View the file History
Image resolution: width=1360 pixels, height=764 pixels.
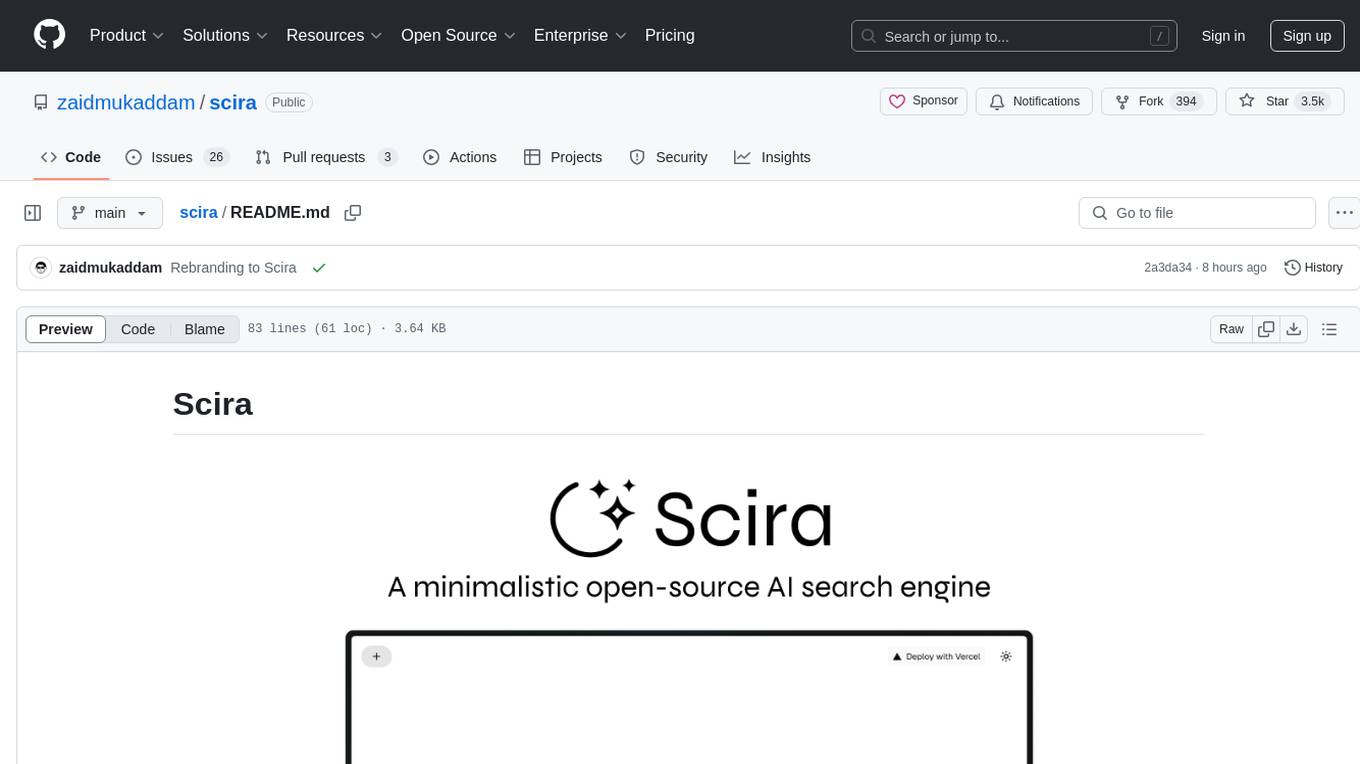1313,267
